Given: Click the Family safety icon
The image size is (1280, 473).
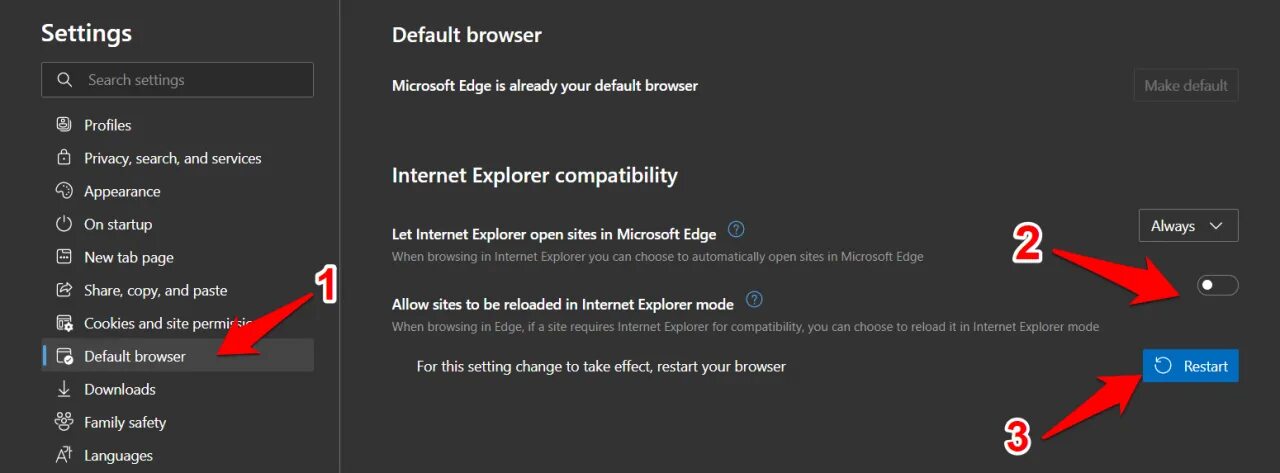Looking at the screenshot, I should pos(64,422).
